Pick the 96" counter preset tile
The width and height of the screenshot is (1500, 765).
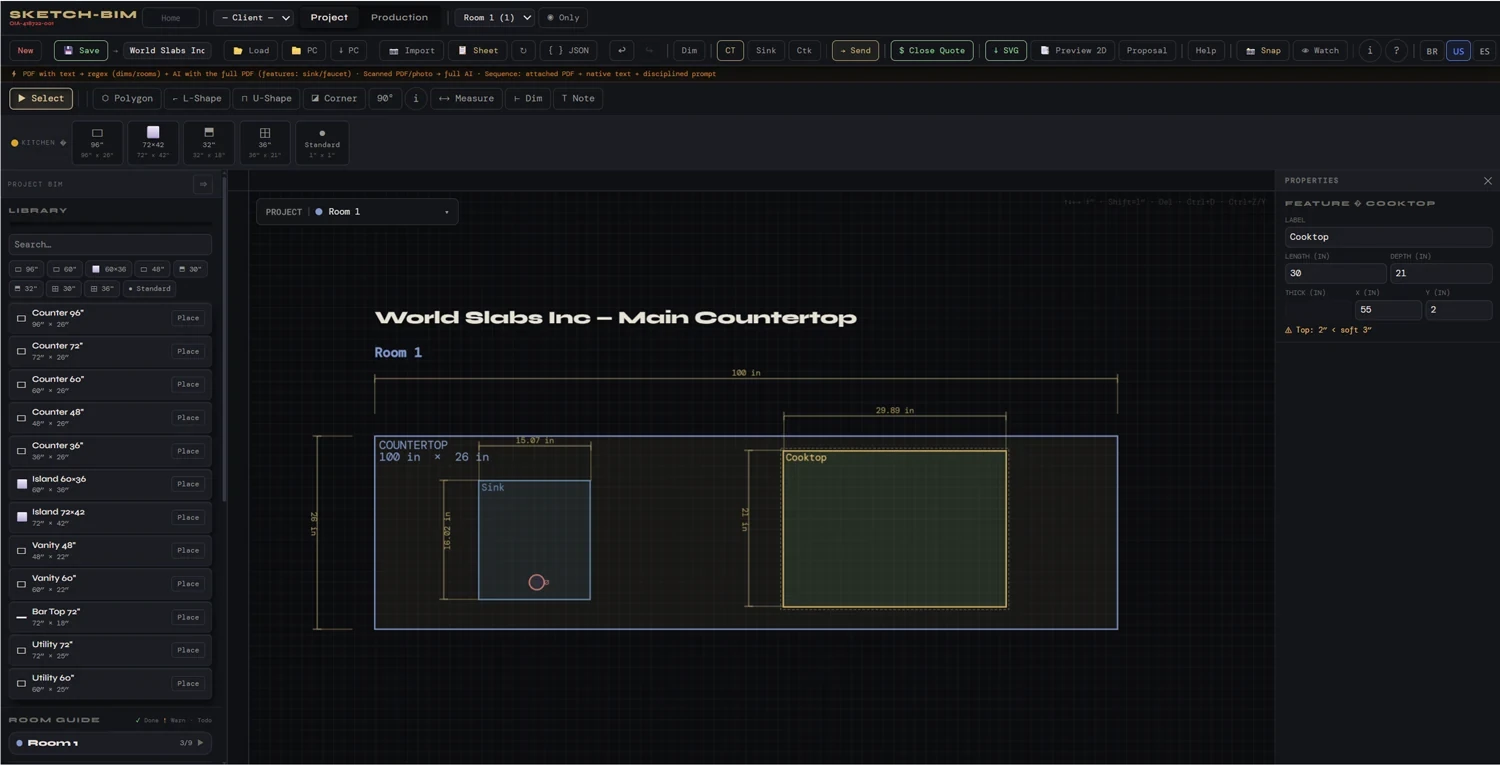coord(97,142)
